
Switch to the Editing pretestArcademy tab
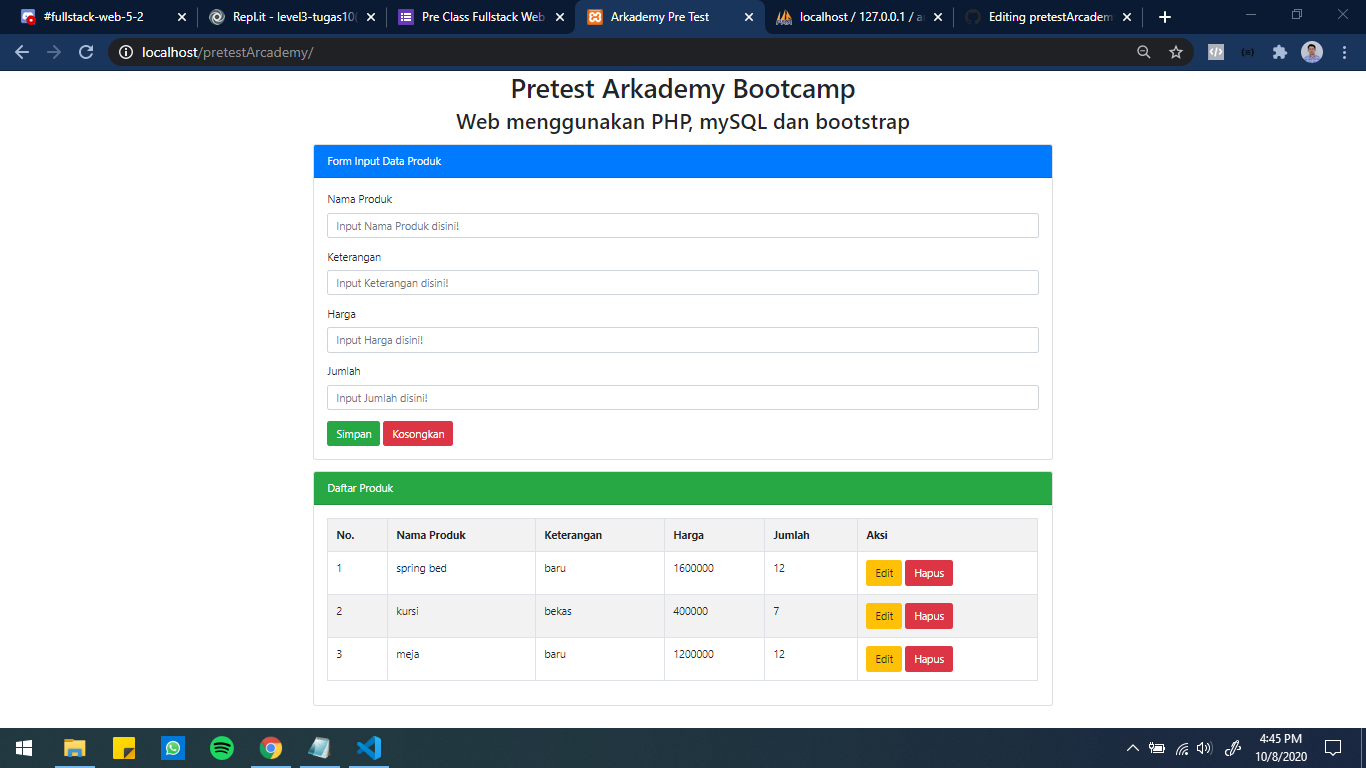click(x=1048, y=17)
